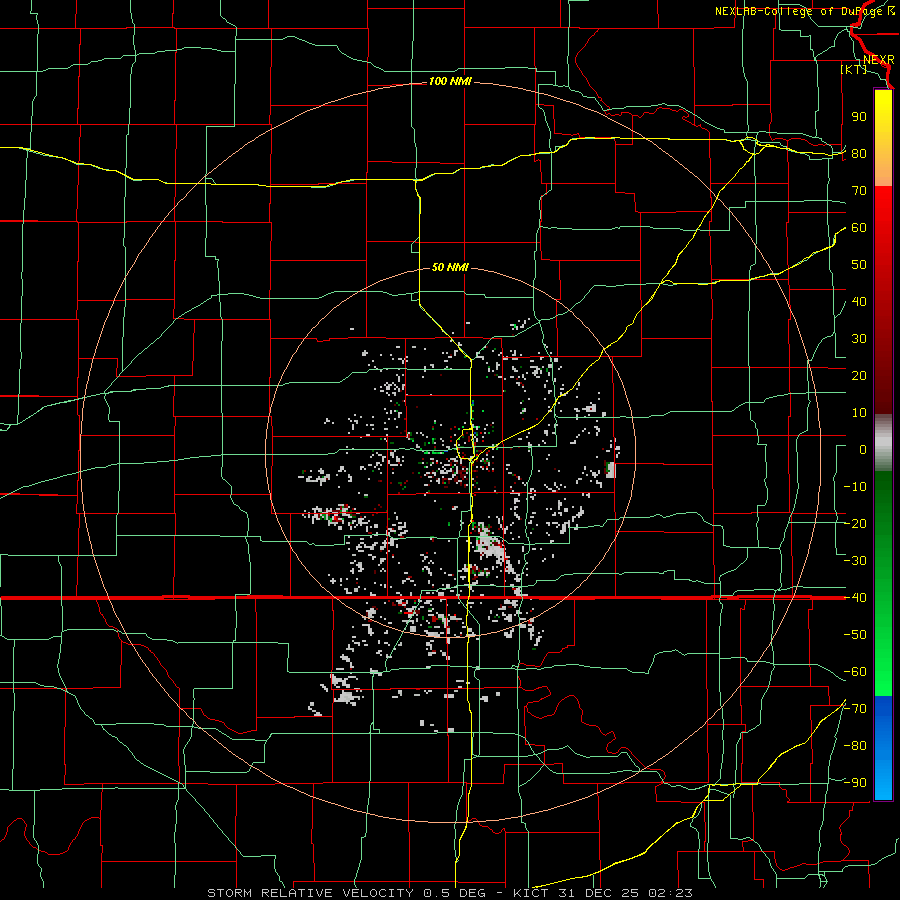Click the blue segment near legend value -80
Screen dimensions: 900x900
[883, 746]
